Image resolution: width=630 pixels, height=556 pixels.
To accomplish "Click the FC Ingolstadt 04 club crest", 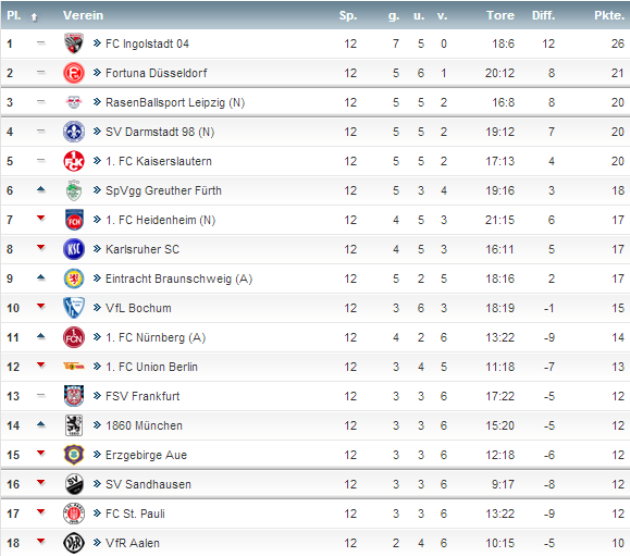I will pyautogui.click(x=73, y=44).
